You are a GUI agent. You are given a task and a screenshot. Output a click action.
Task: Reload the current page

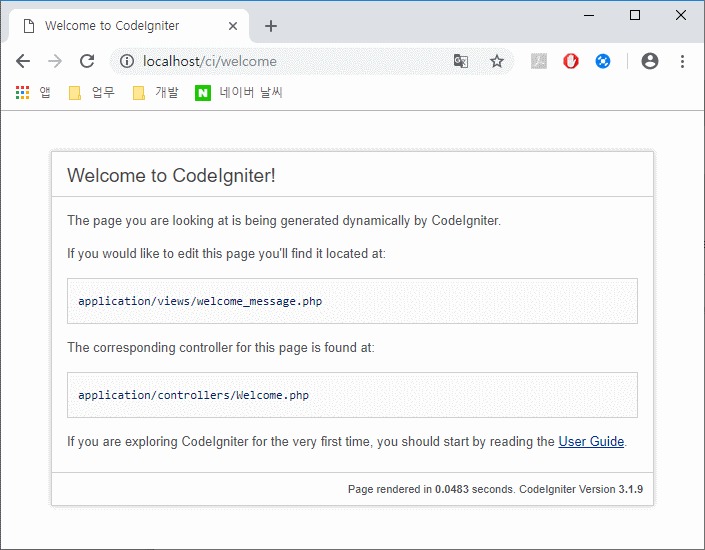pos(87,61)
